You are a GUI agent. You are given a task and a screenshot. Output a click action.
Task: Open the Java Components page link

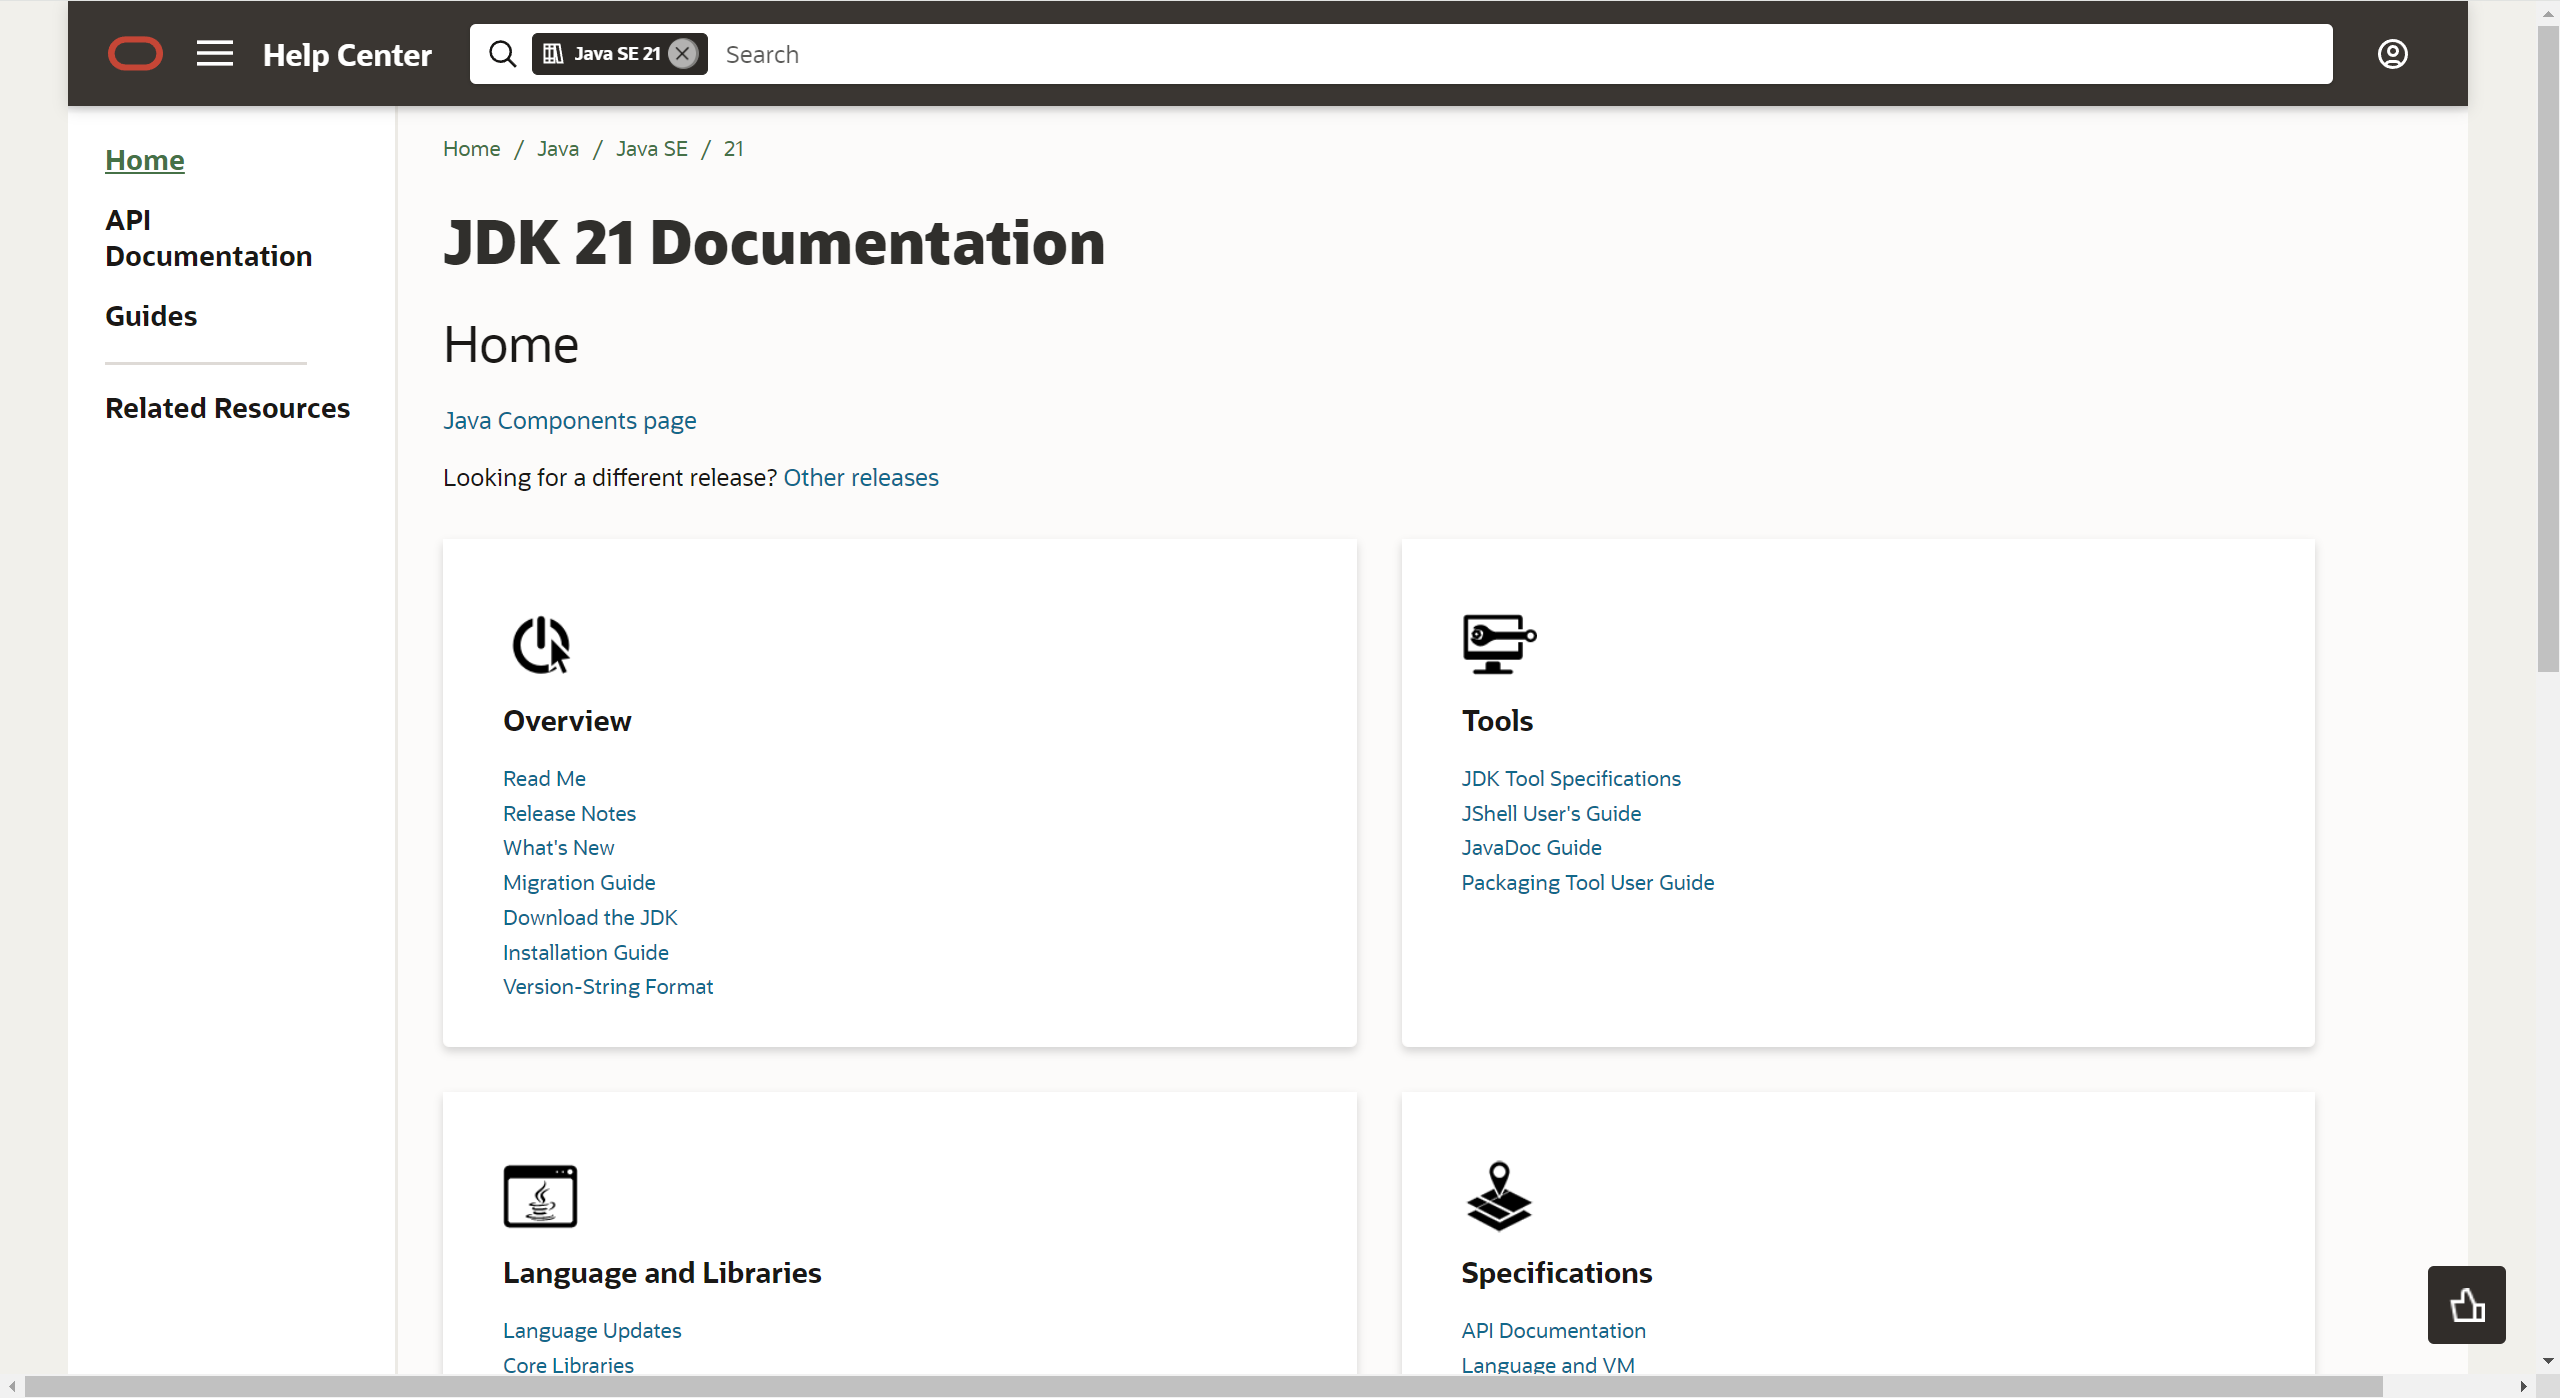[569, 421]
